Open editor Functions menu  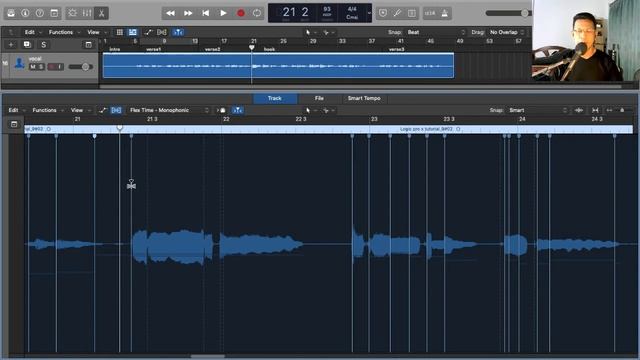44,110
